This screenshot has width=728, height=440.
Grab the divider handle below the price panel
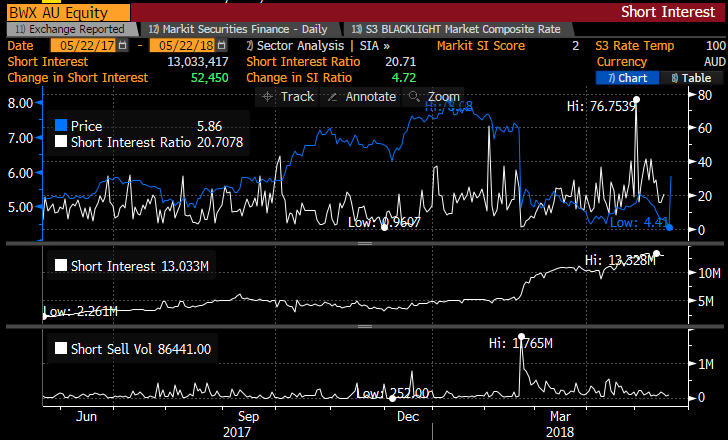pyautogui.click(x=365, y=243)
